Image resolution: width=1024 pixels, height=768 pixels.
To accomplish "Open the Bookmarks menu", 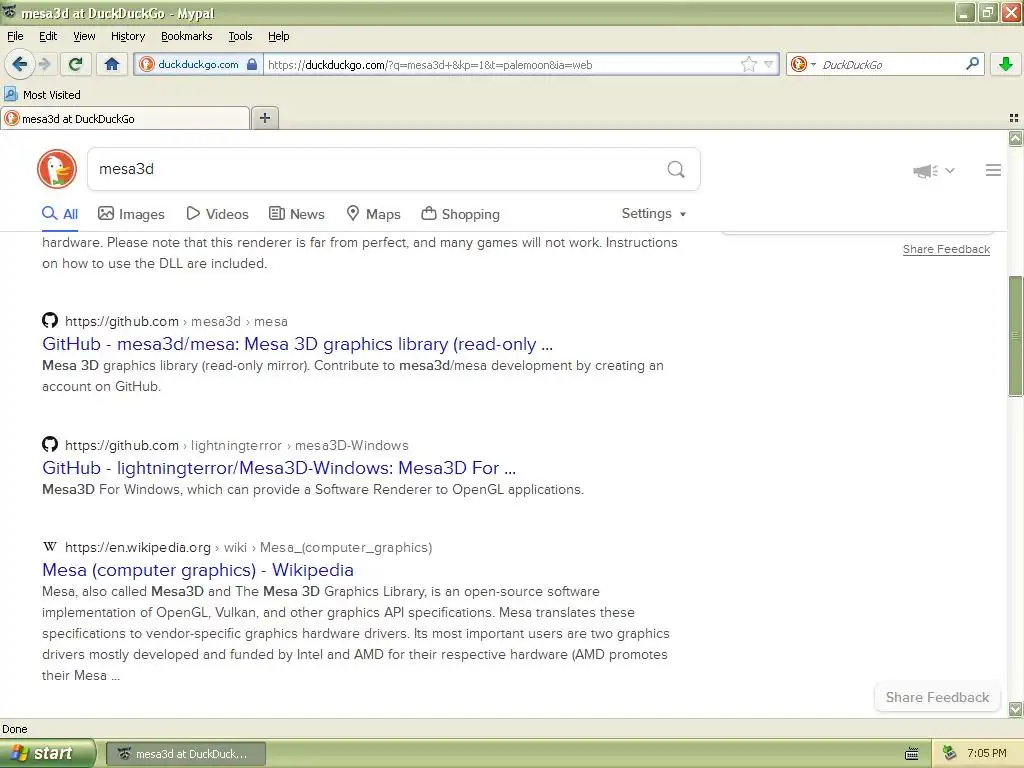I will [186, 36].
